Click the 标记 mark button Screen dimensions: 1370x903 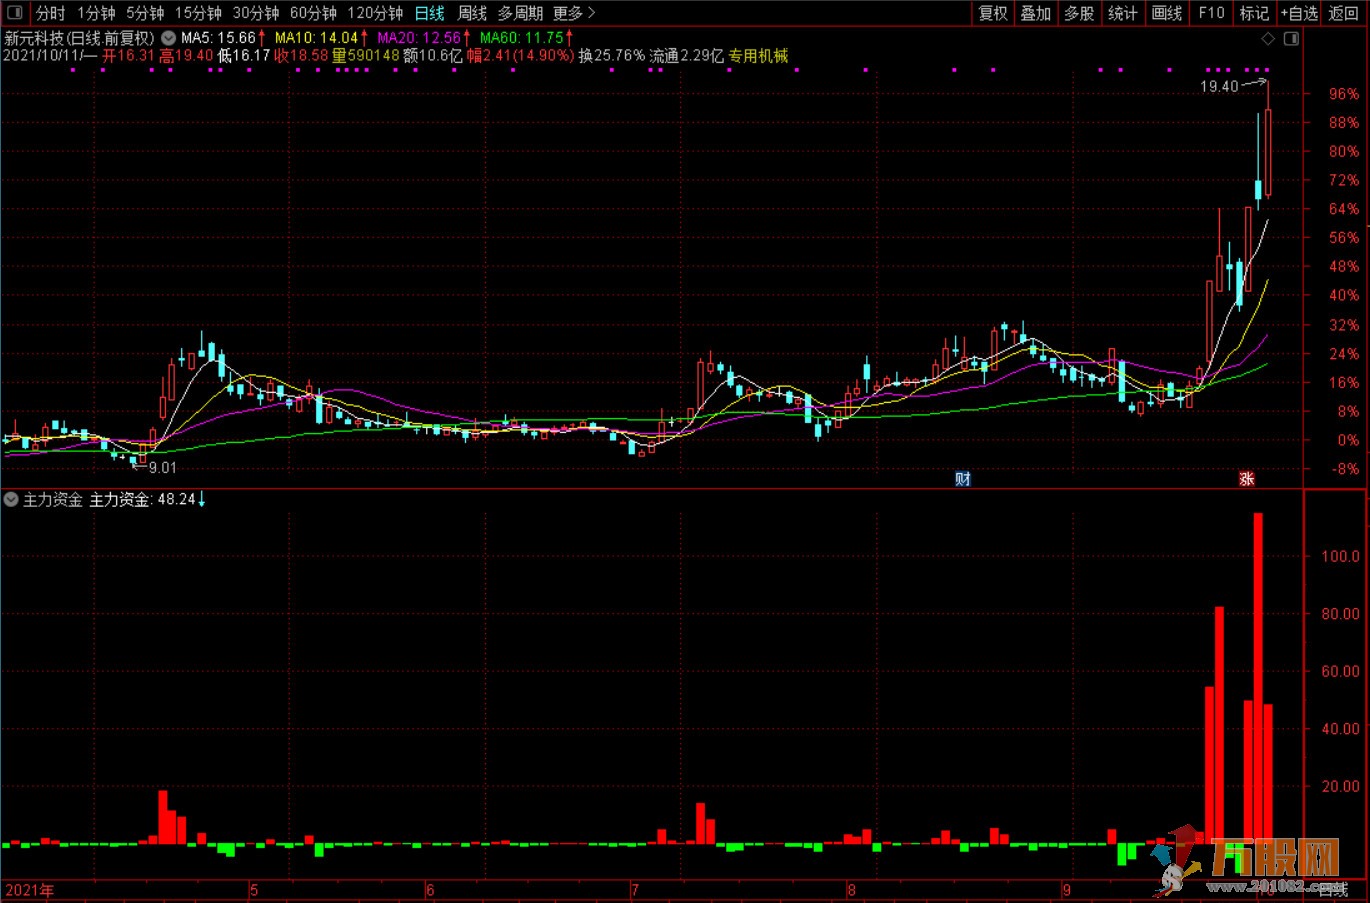point(1254,13)
